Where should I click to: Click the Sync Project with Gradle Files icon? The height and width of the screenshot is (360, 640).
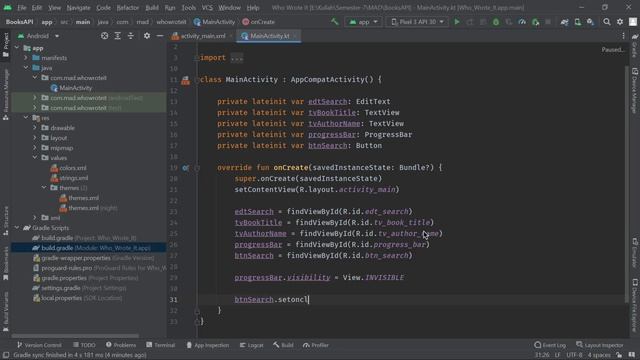pos(564,22)
